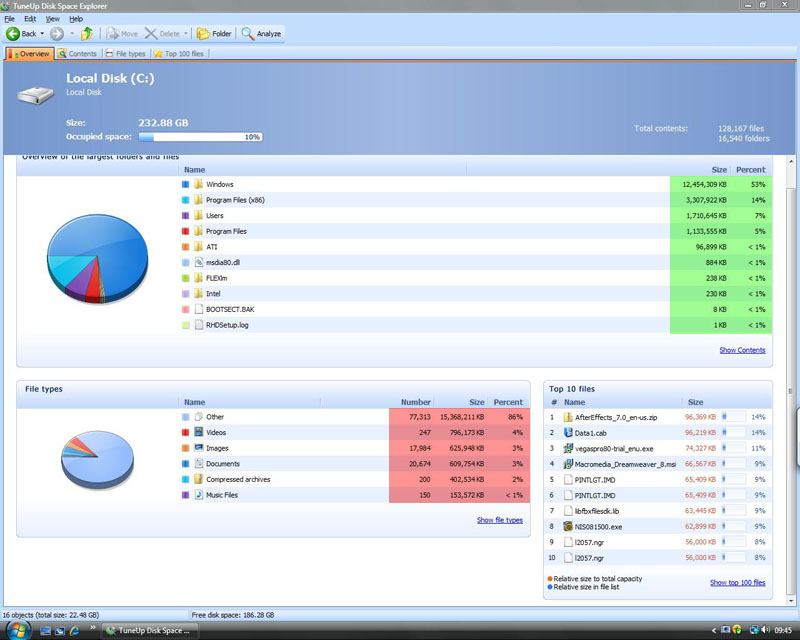Click the Images file type icon
Image resolution: width=800 pixels, height=640 pixels.
tap(198, 448)
